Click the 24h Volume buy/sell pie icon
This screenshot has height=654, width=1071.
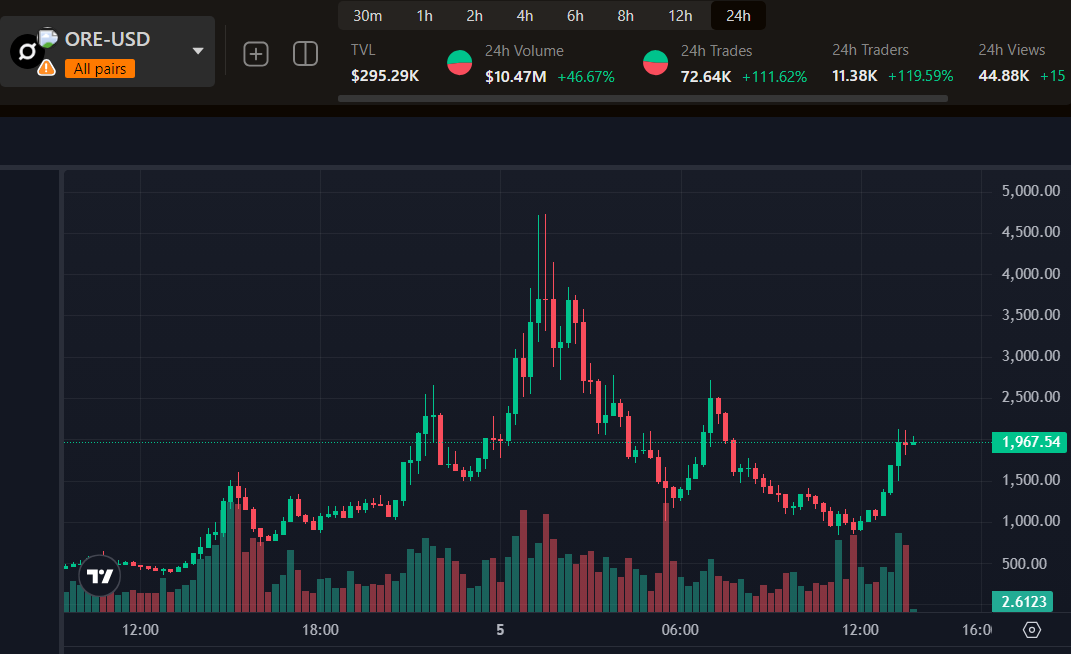click(460, 63)
